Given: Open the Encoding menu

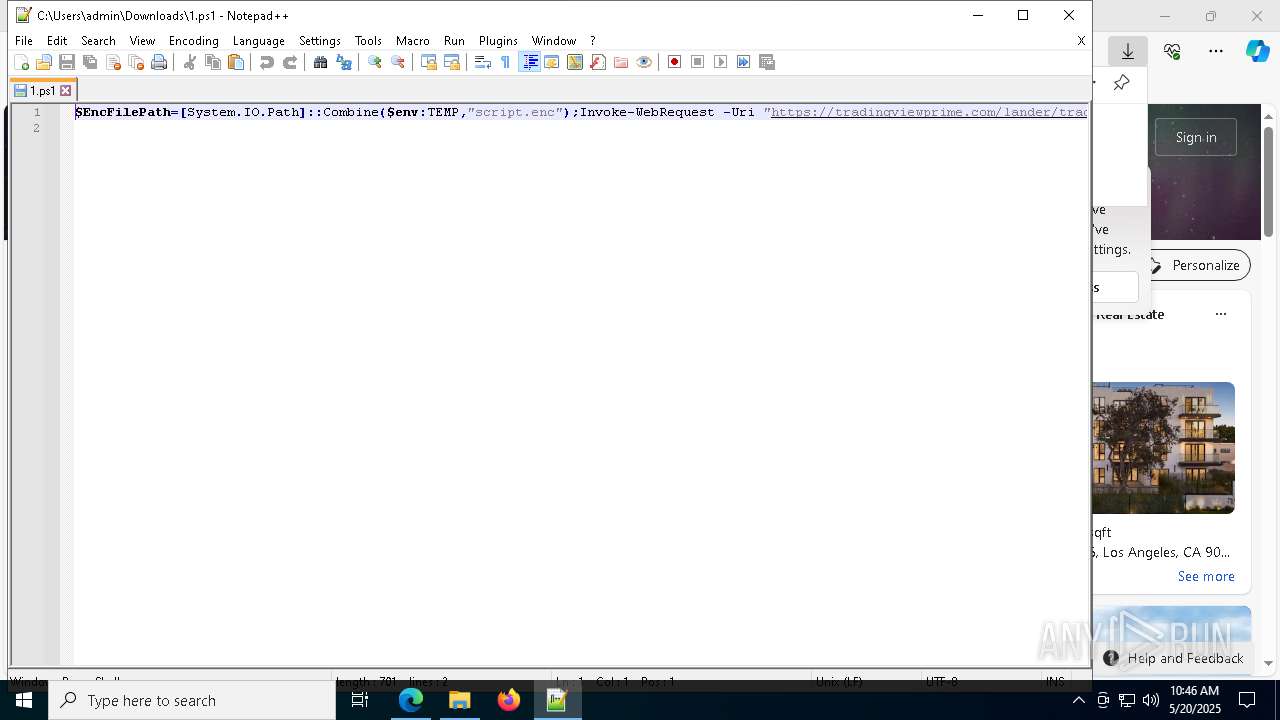Looking at the screenshot, I should [x=194, y=41].
